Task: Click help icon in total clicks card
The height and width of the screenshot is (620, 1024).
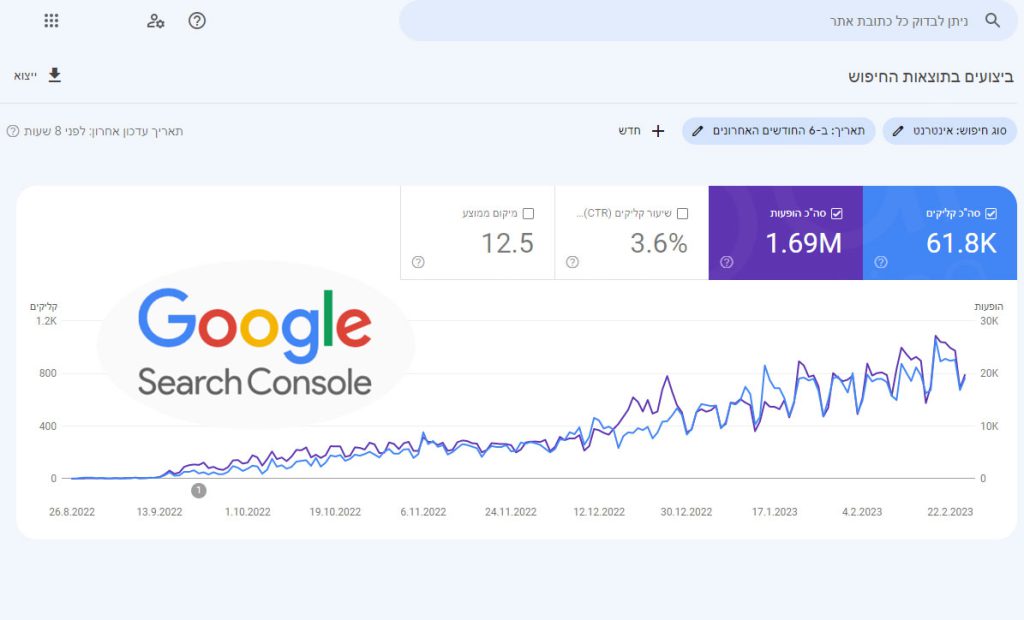Action: pyautogui.click(x=880, y=262)
